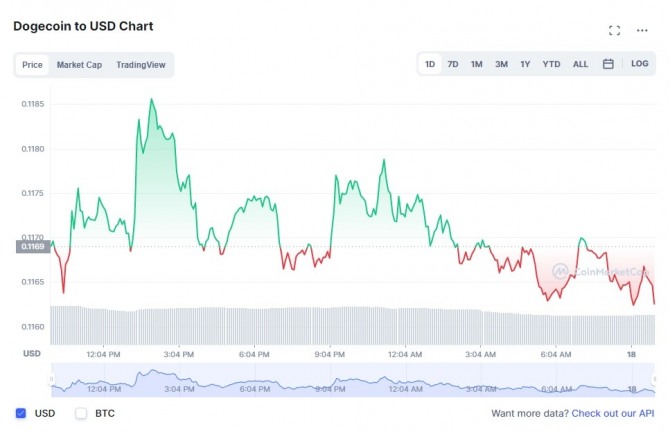Switch to the Price tab
Screen dimensions: 670x434
pyautogui.click(x=32, y=65)
